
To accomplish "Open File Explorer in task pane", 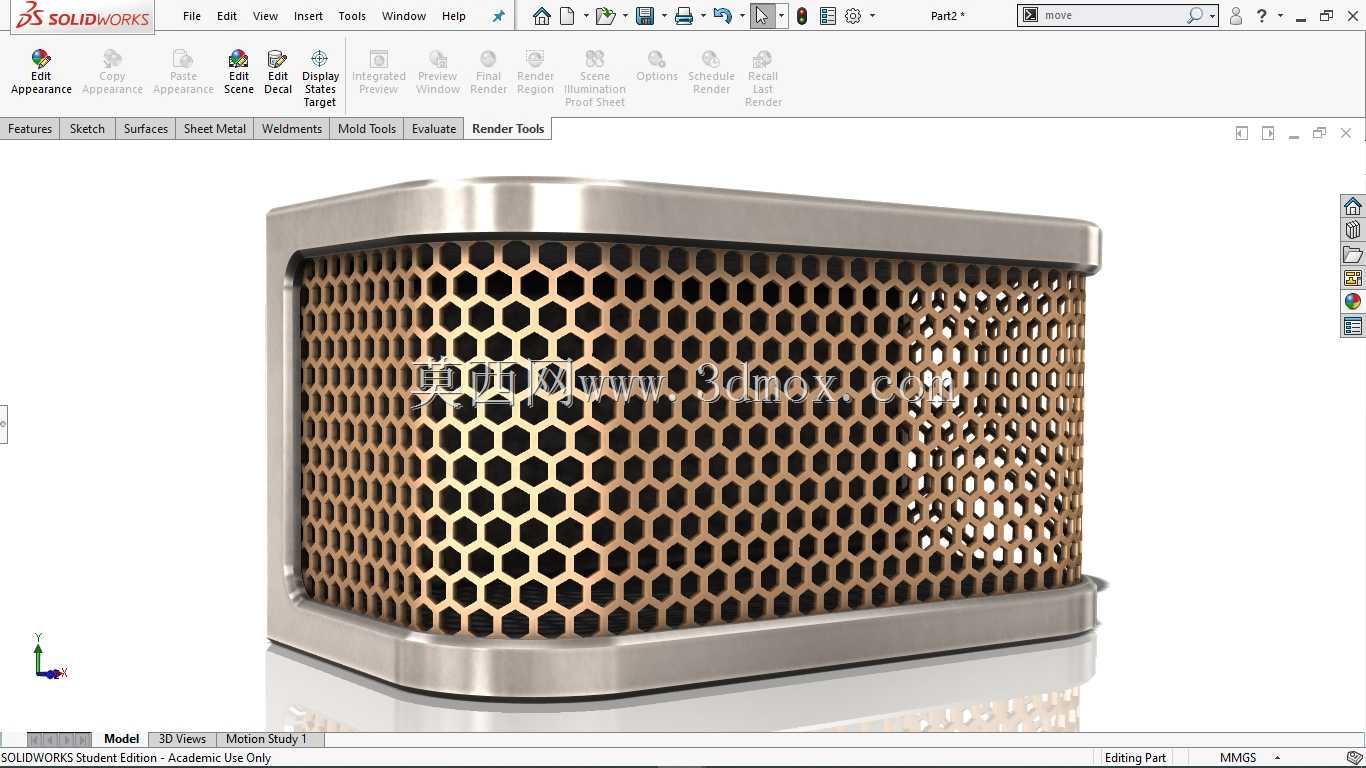I will click(1353, 254).
